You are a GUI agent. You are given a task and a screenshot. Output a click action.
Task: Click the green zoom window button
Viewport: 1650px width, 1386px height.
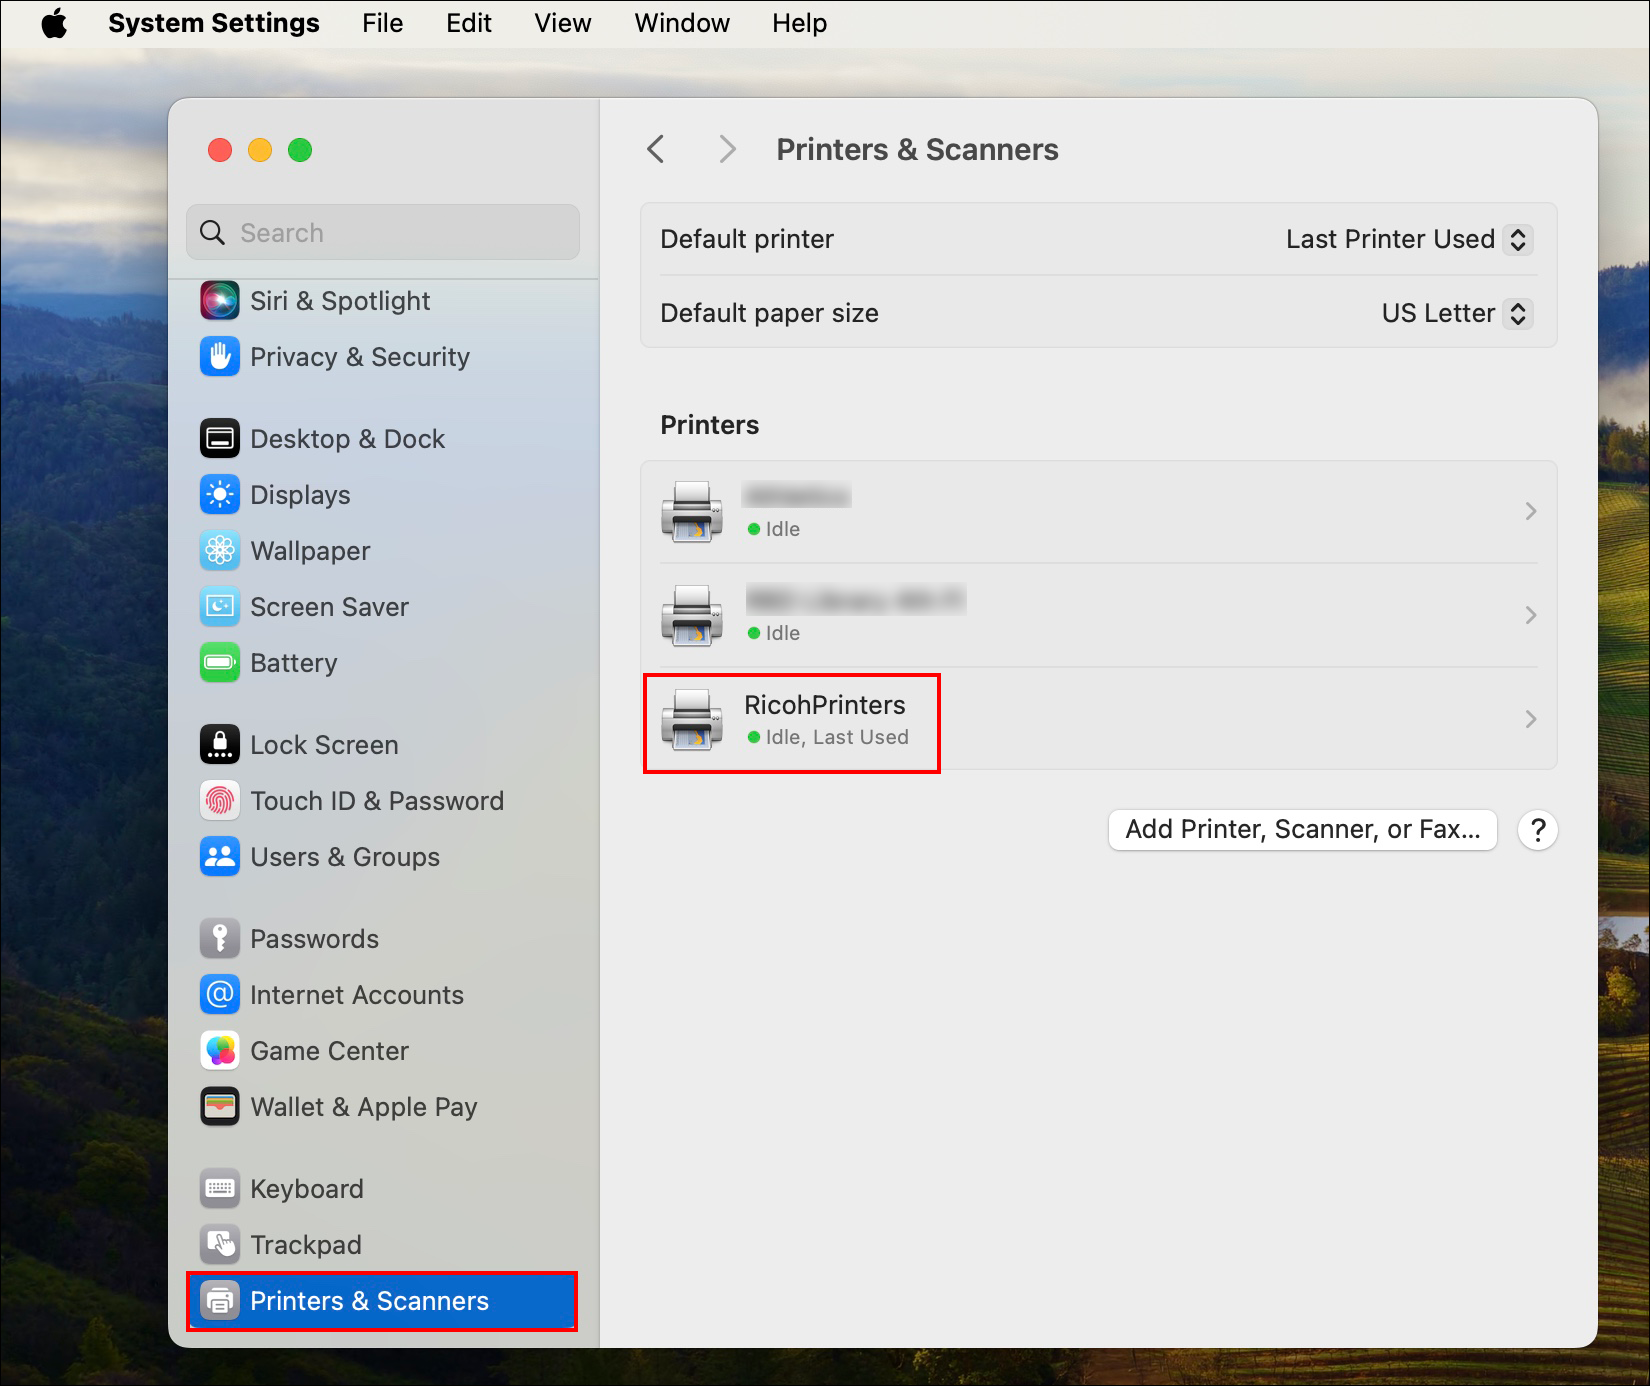click(x=300, y=150)
